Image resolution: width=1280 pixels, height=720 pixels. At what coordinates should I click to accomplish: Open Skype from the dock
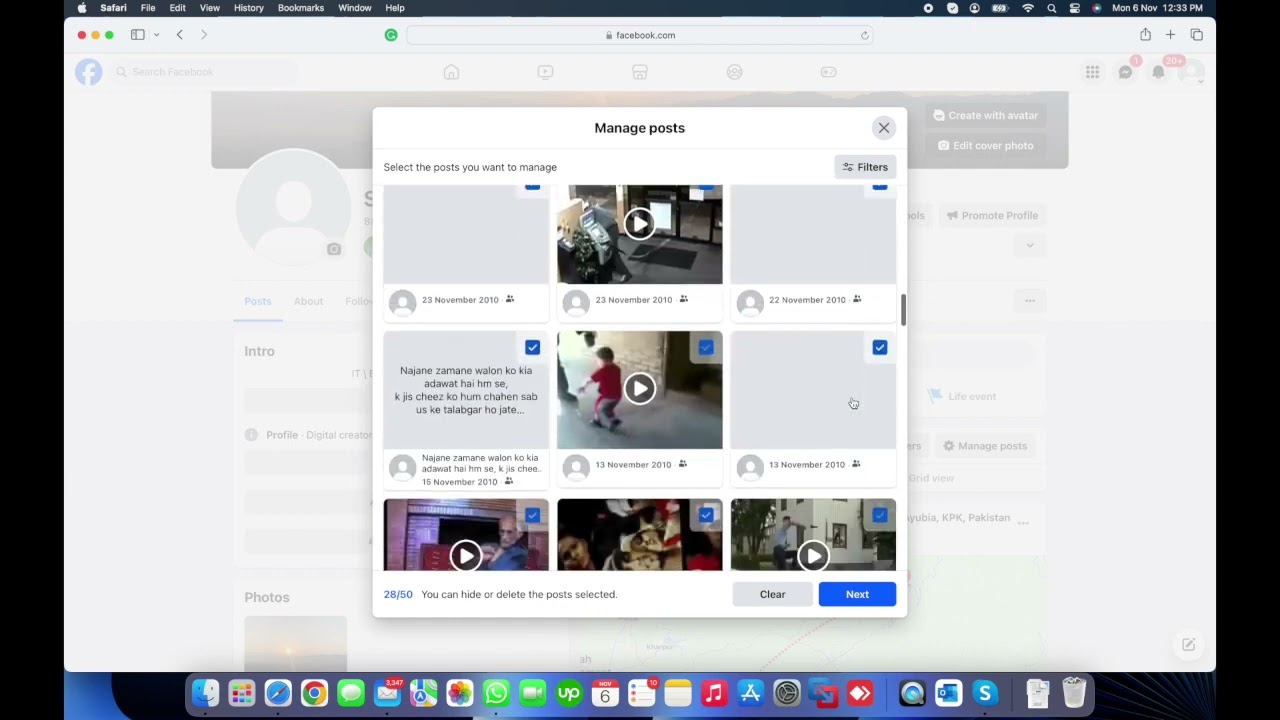coord(985,693)
